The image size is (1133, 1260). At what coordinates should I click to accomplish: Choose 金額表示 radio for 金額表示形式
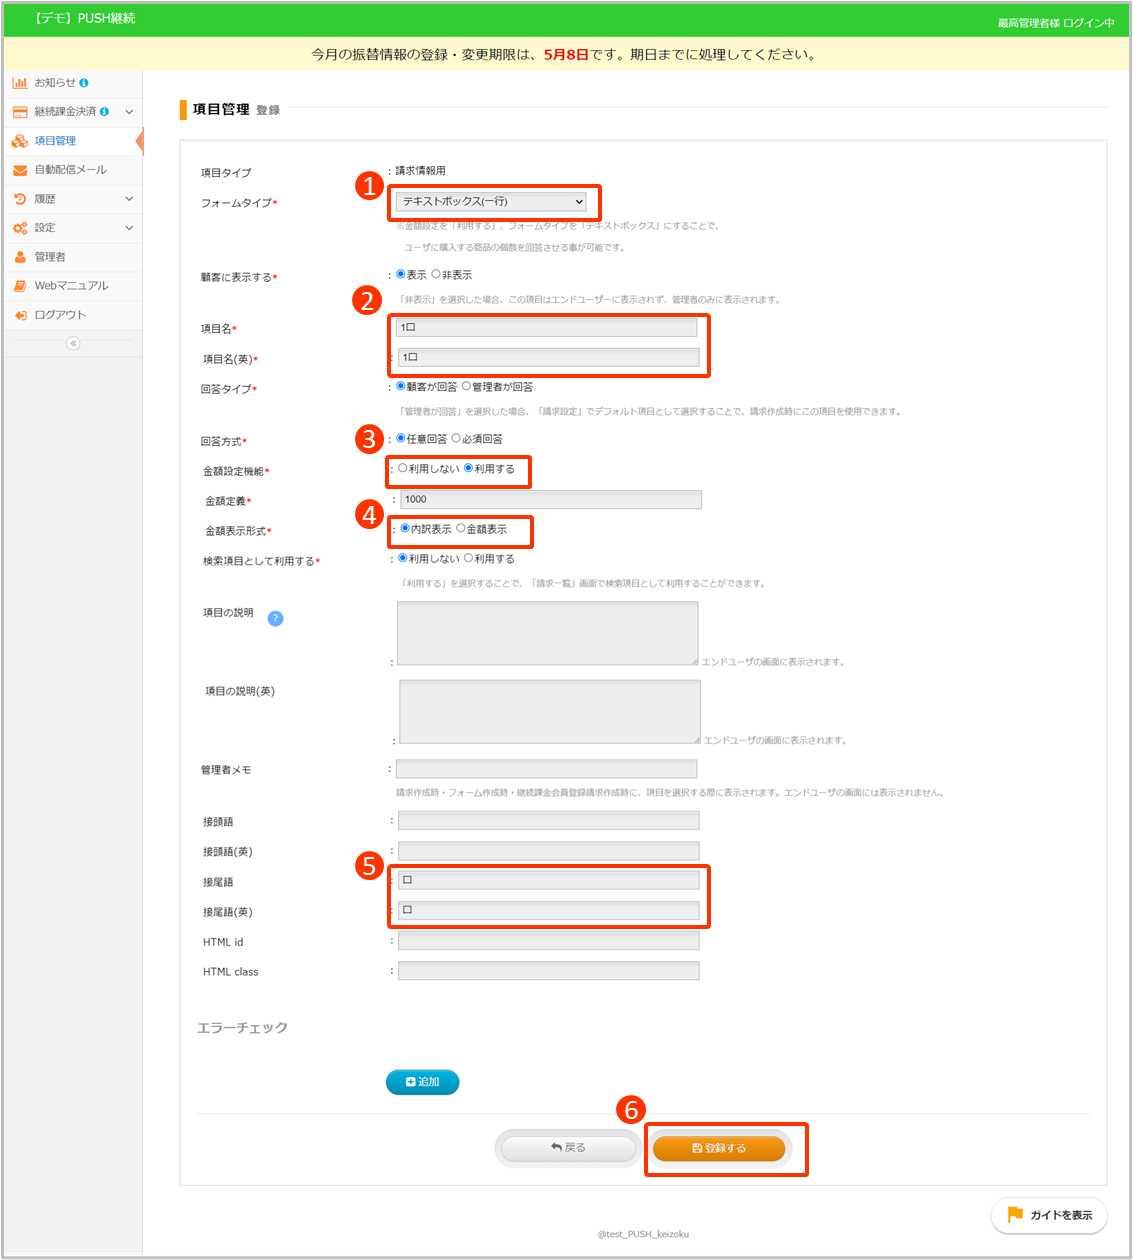[x=461, y=528]
